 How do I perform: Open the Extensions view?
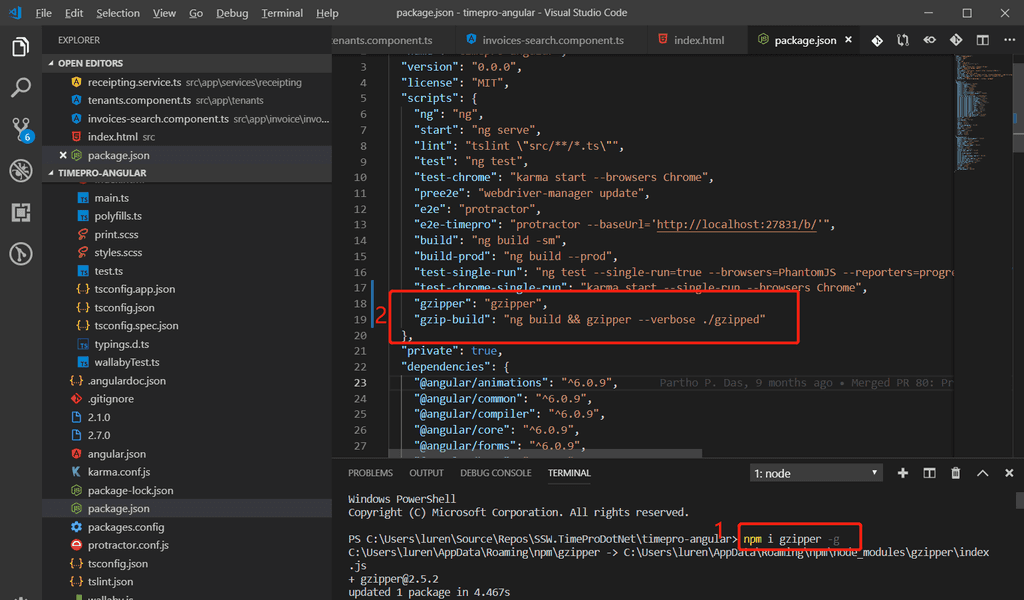(21, 212)
